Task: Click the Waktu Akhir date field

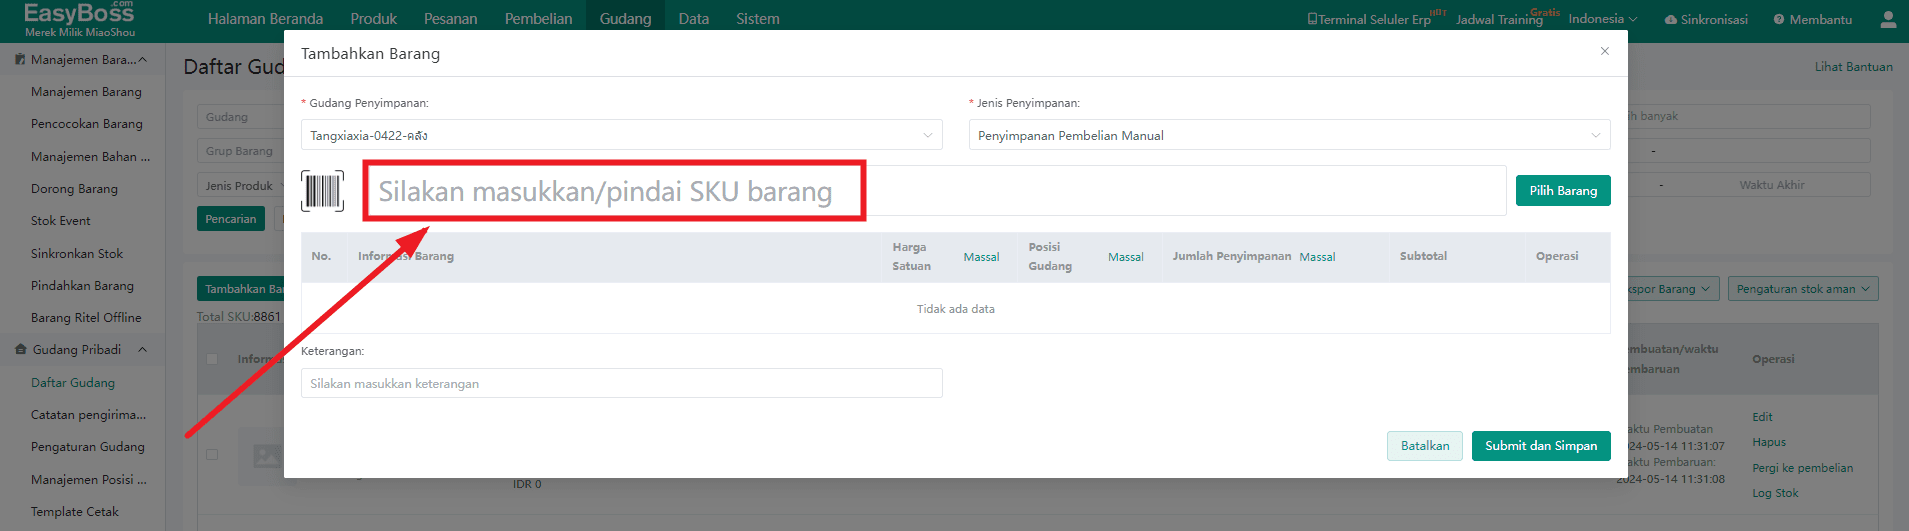Action: click(1771, 185)
